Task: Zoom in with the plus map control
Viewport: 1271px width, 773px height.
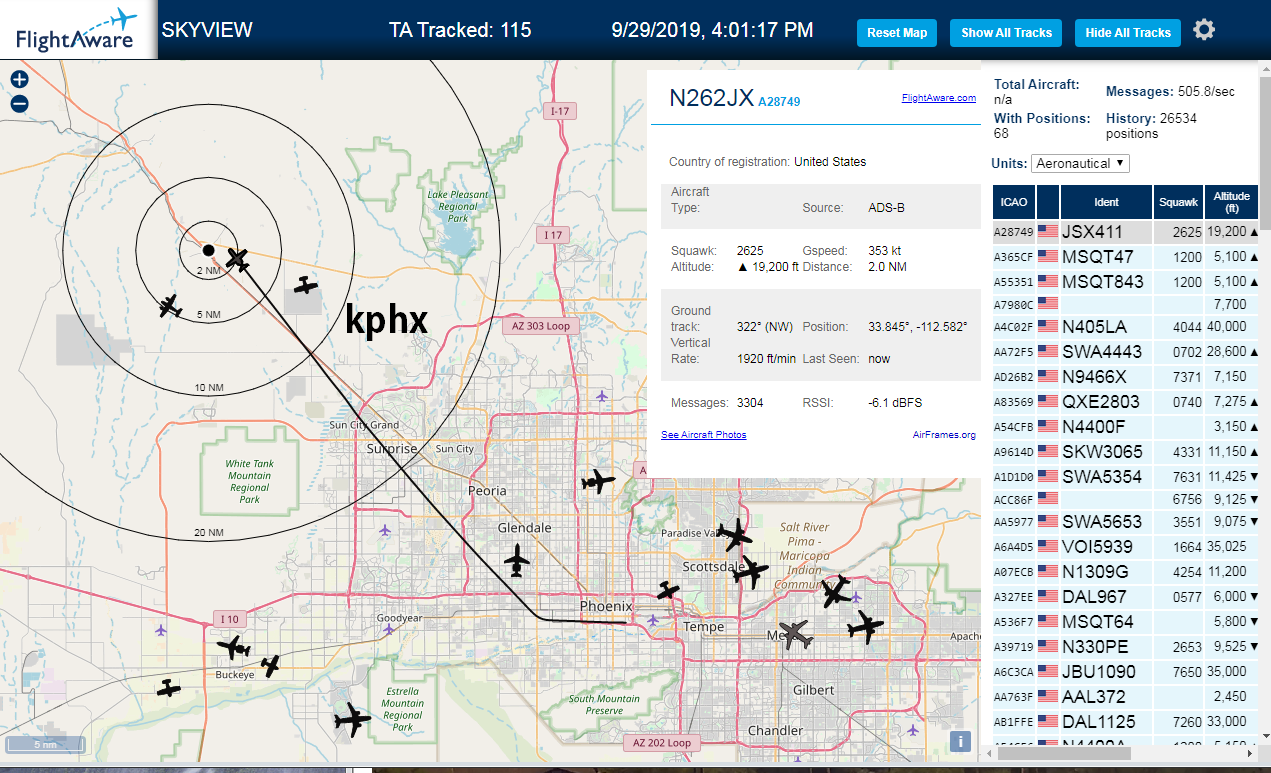Action: (19, 80)
